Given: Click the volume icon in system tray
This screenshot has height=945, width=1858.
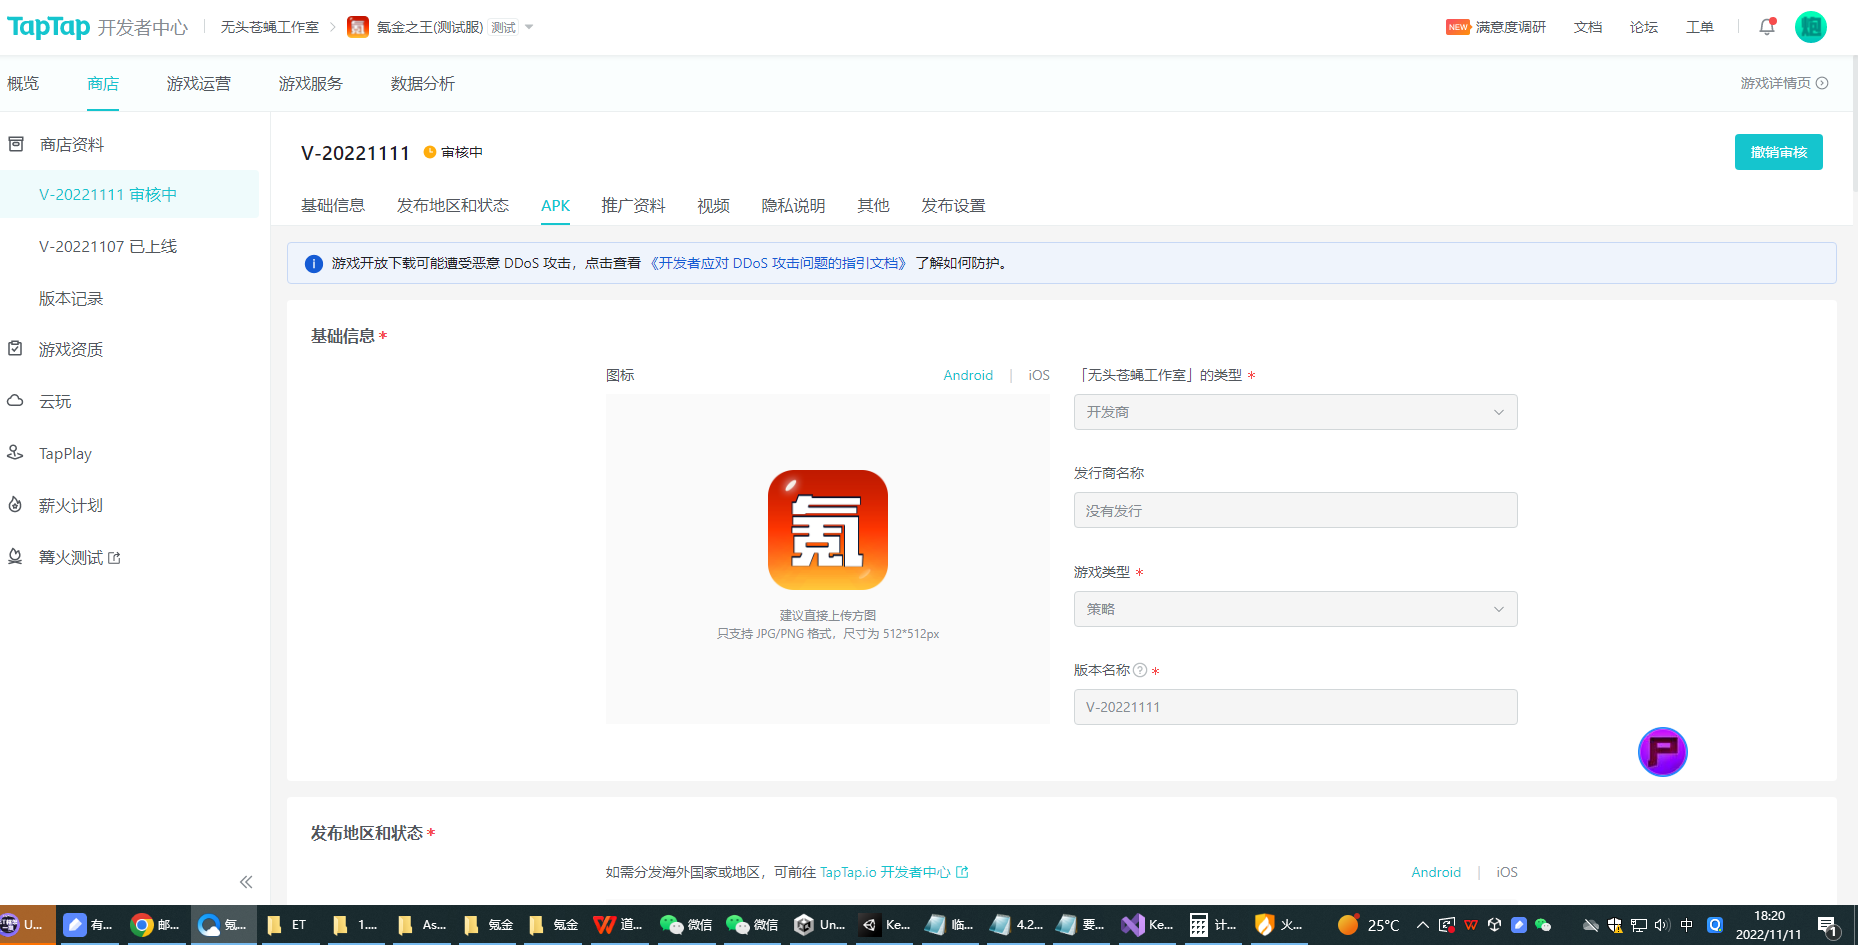Looking at the screenshot, I should click(1662, 925).
